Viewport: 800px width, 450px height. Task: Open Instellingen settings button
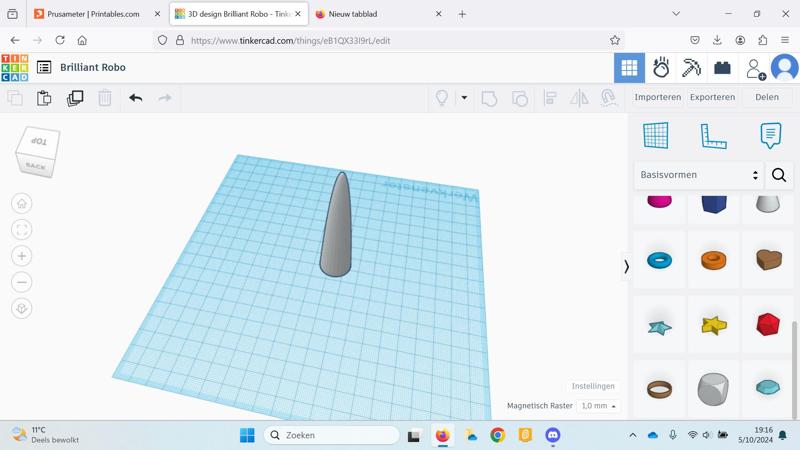click(593, 386)
